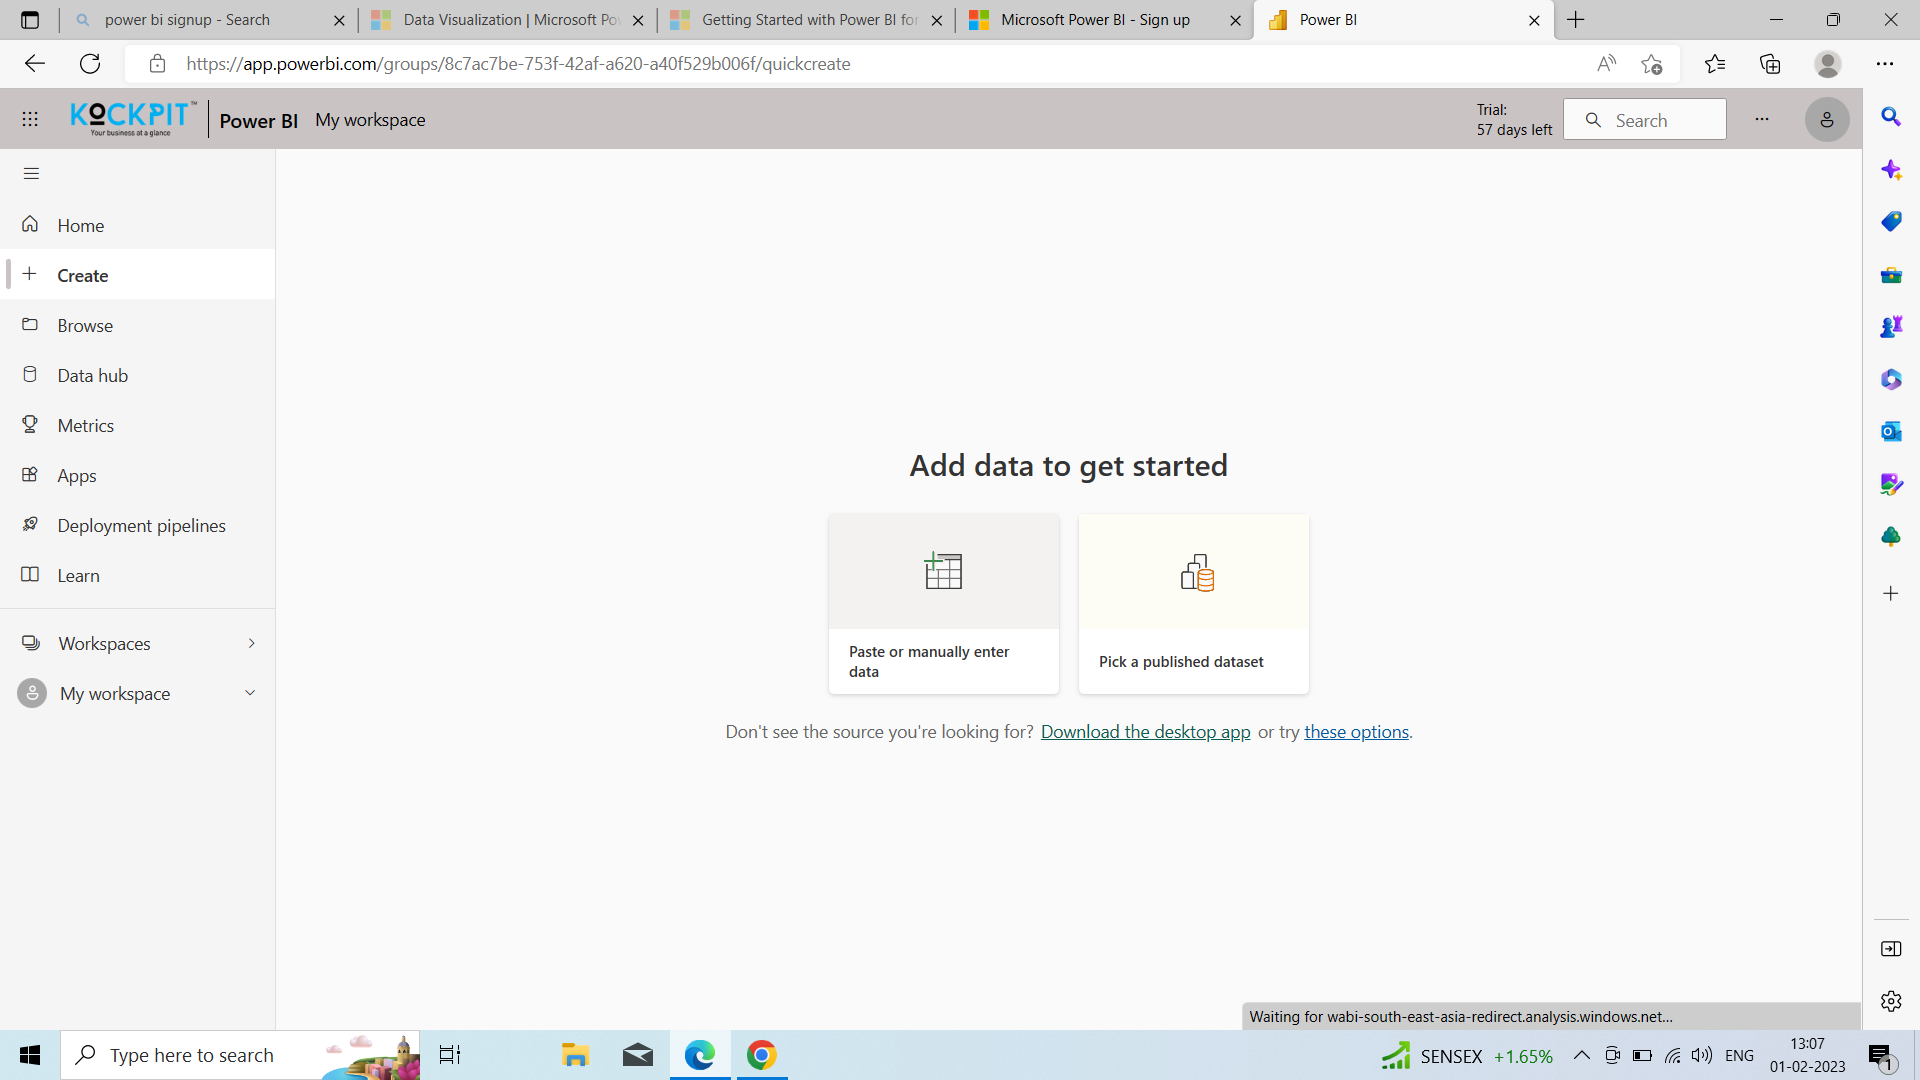The height and width of the screenshot is (1080, 1920).
Task: Click the Paste or manually enter data card
Action: [943, 604]
